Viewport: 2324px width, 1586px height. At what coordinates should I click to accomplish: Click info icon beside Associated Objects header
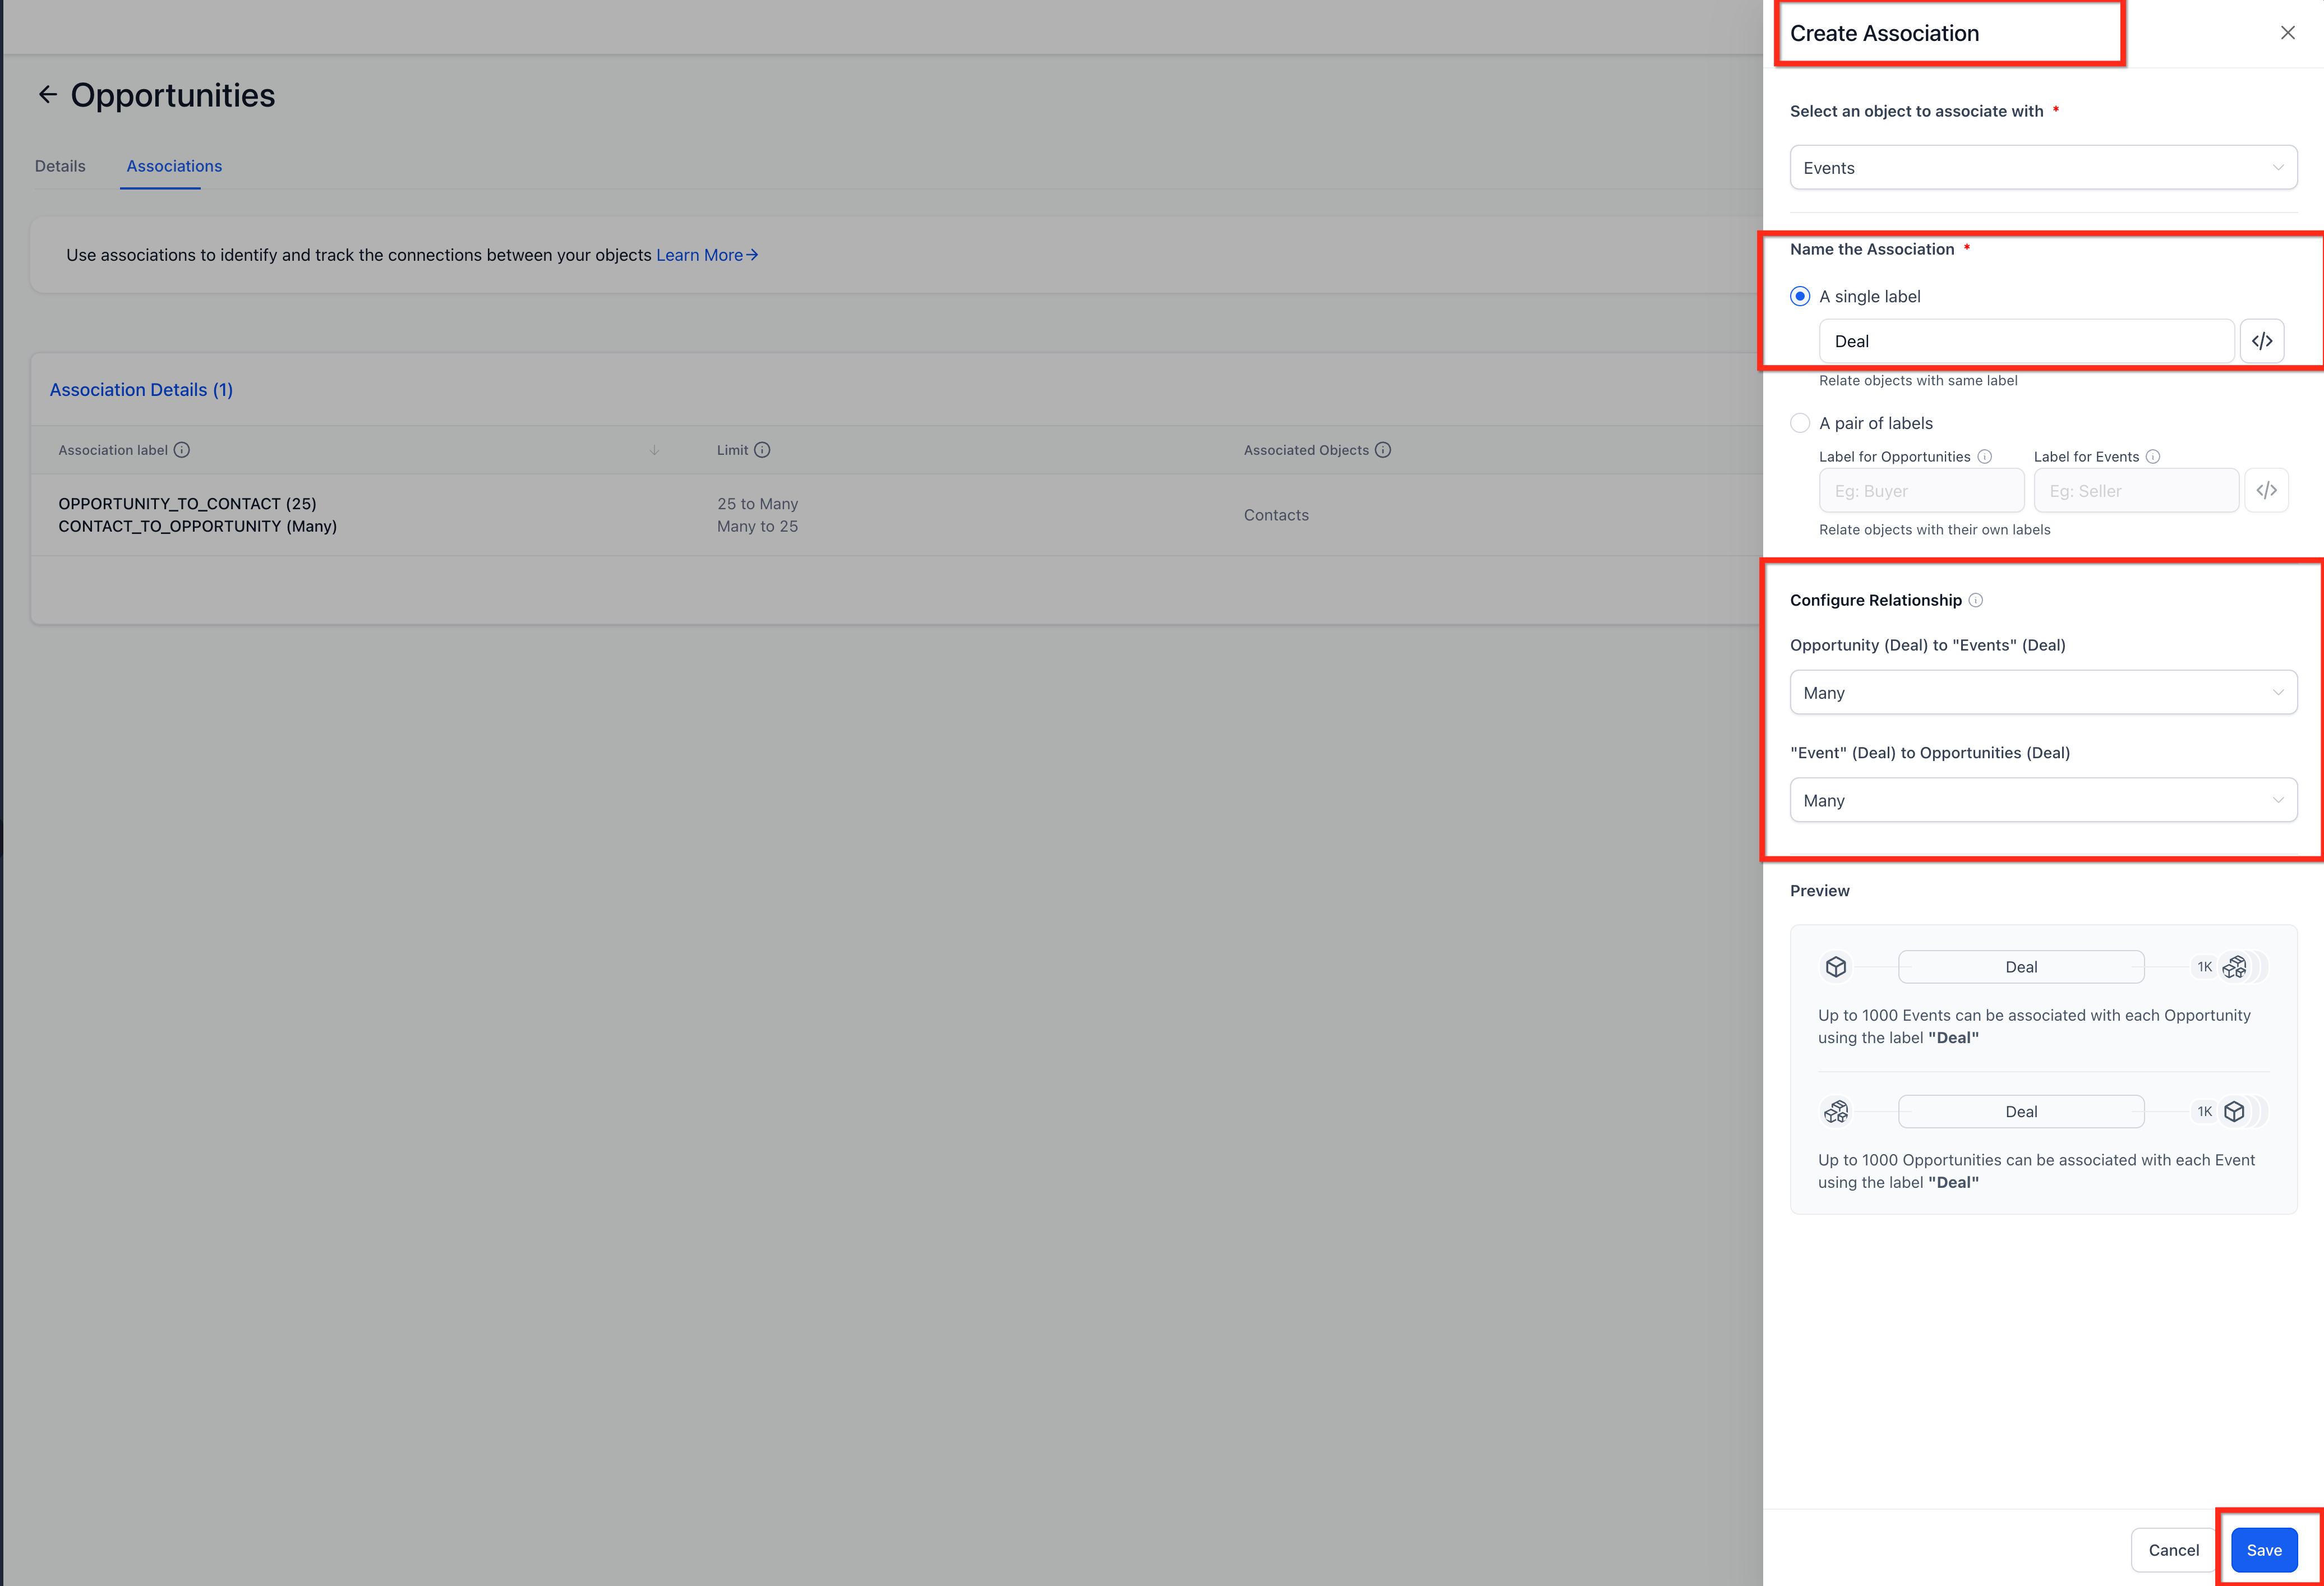[1383, 450]
